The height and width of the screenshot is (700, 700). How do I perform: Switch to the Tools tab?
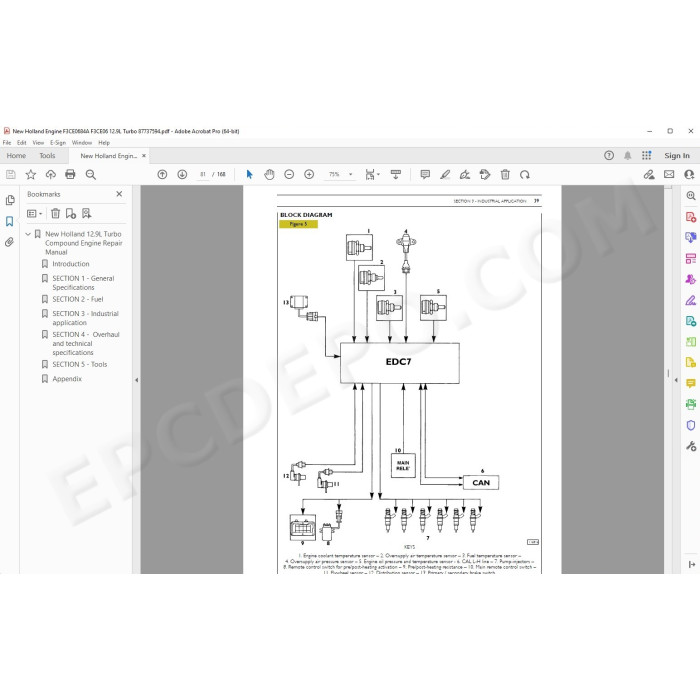point(47,156)
